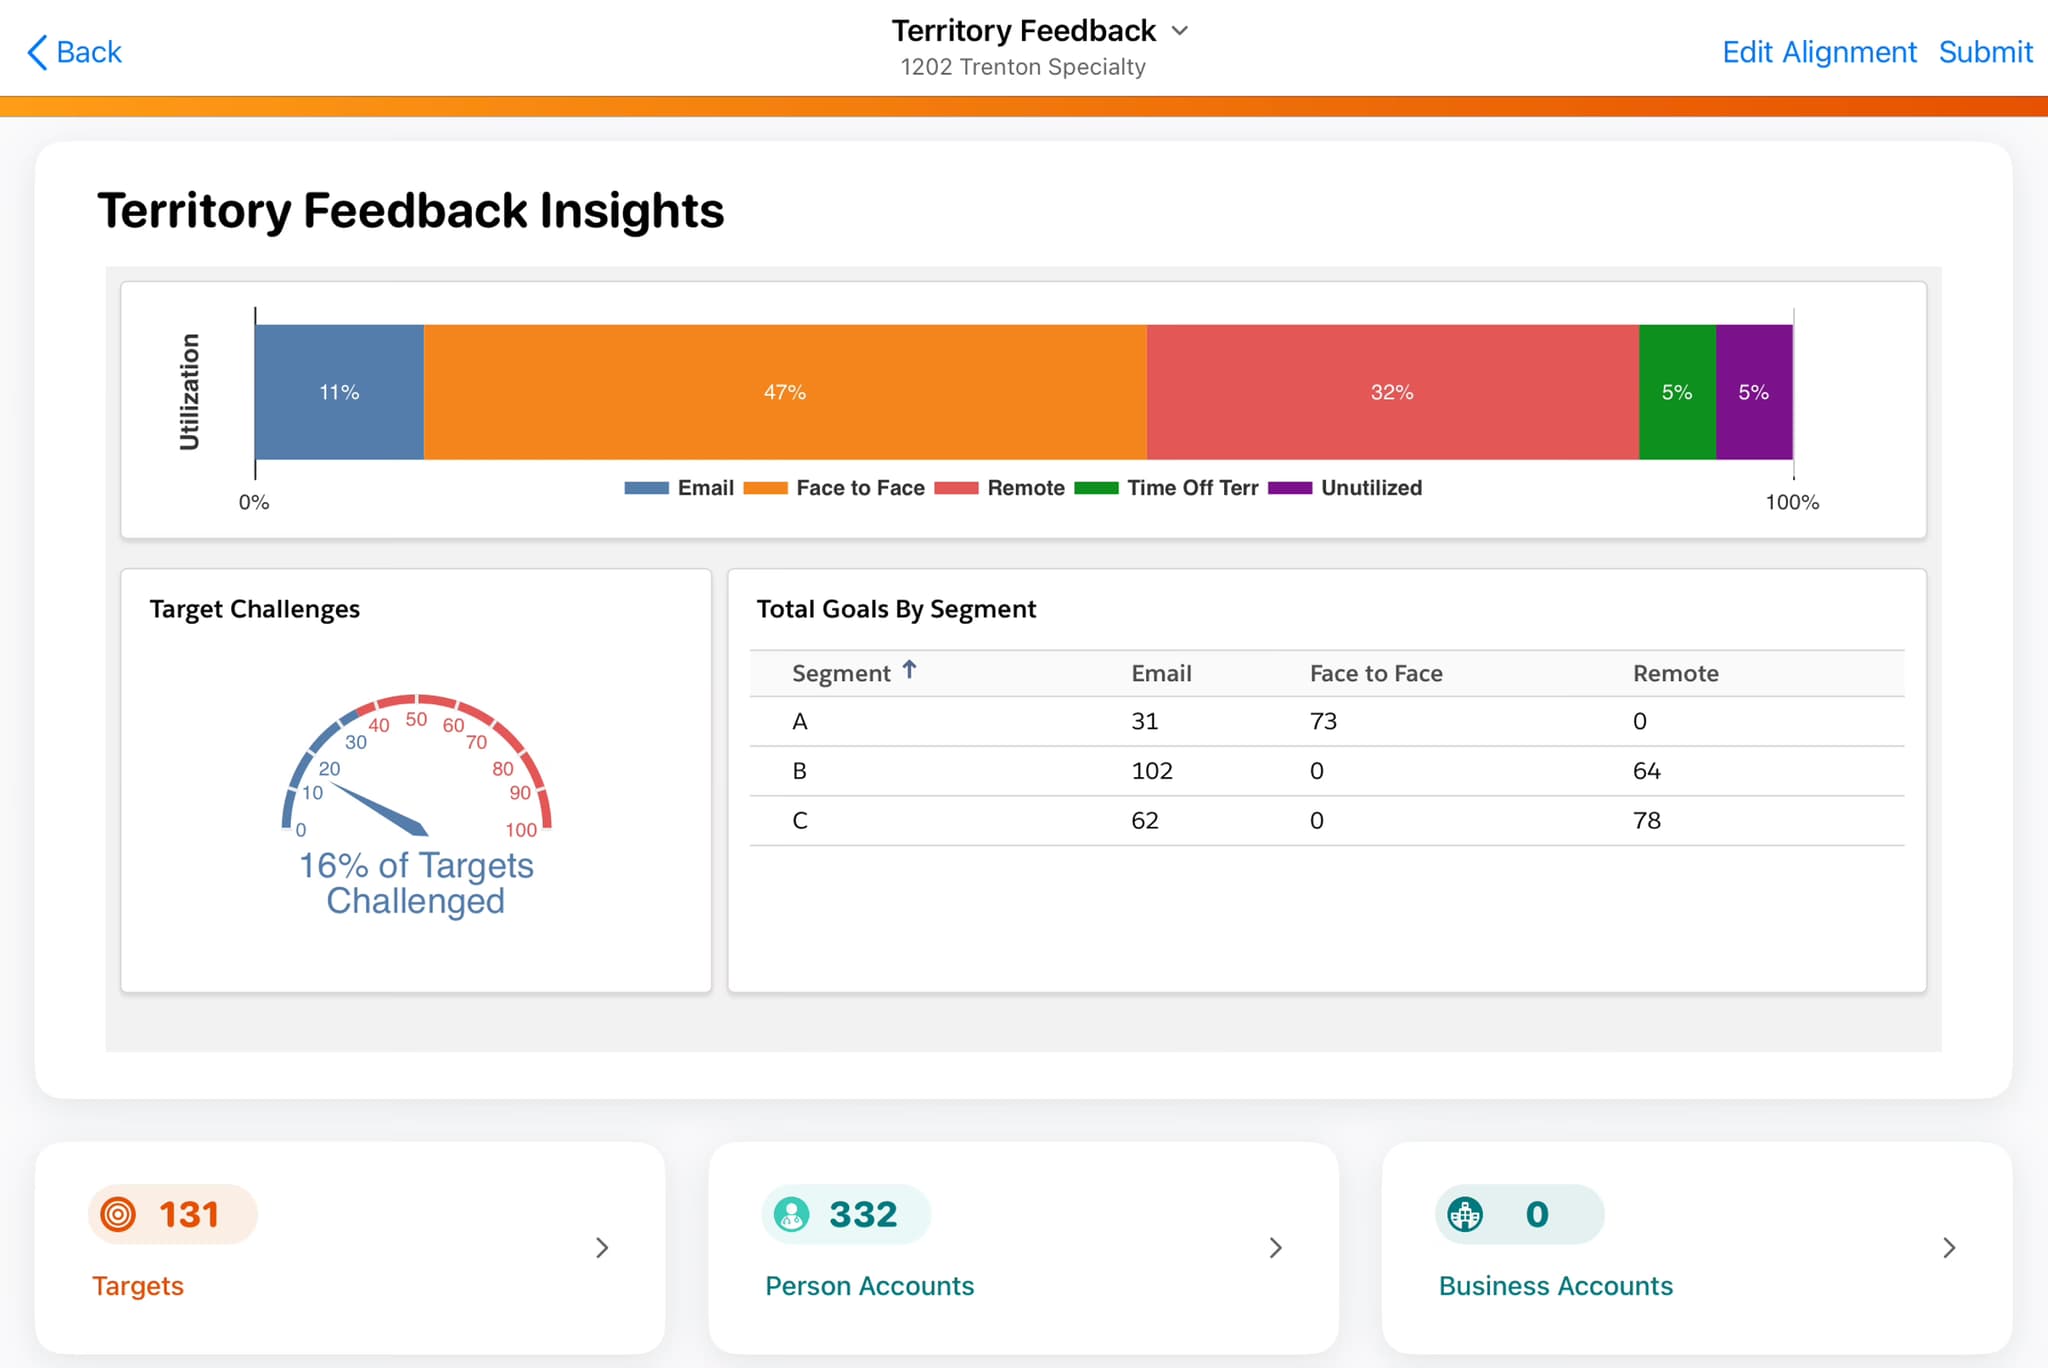Expand the Person Accounts card

pyautogui.click(x=1276, y=1248)
